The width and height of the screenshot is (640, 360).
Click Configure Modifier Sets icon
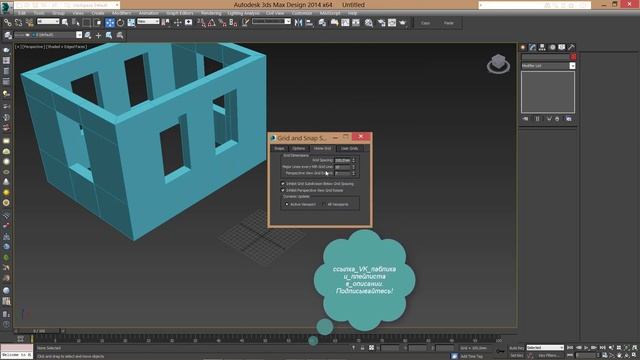(x=569, y=119)
